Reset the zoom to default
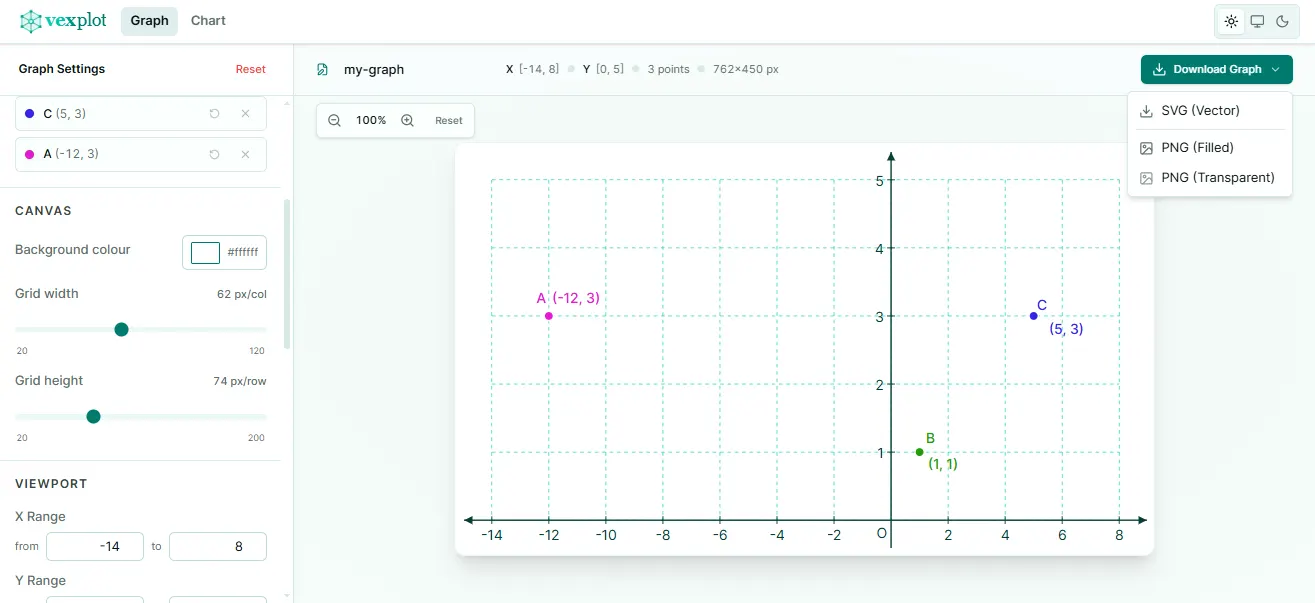The width and height of the screenshot is (1315, 603). (x=448, y=120)
